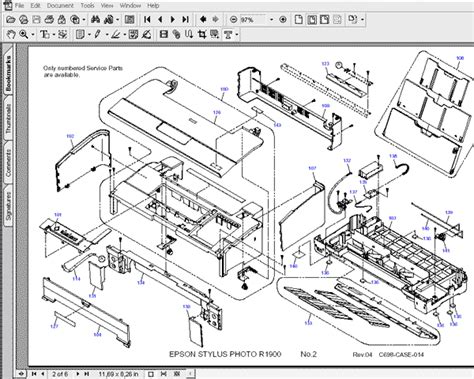Switch to Actual Size page view
The image size is (474, 379).
tap(299, 20)
